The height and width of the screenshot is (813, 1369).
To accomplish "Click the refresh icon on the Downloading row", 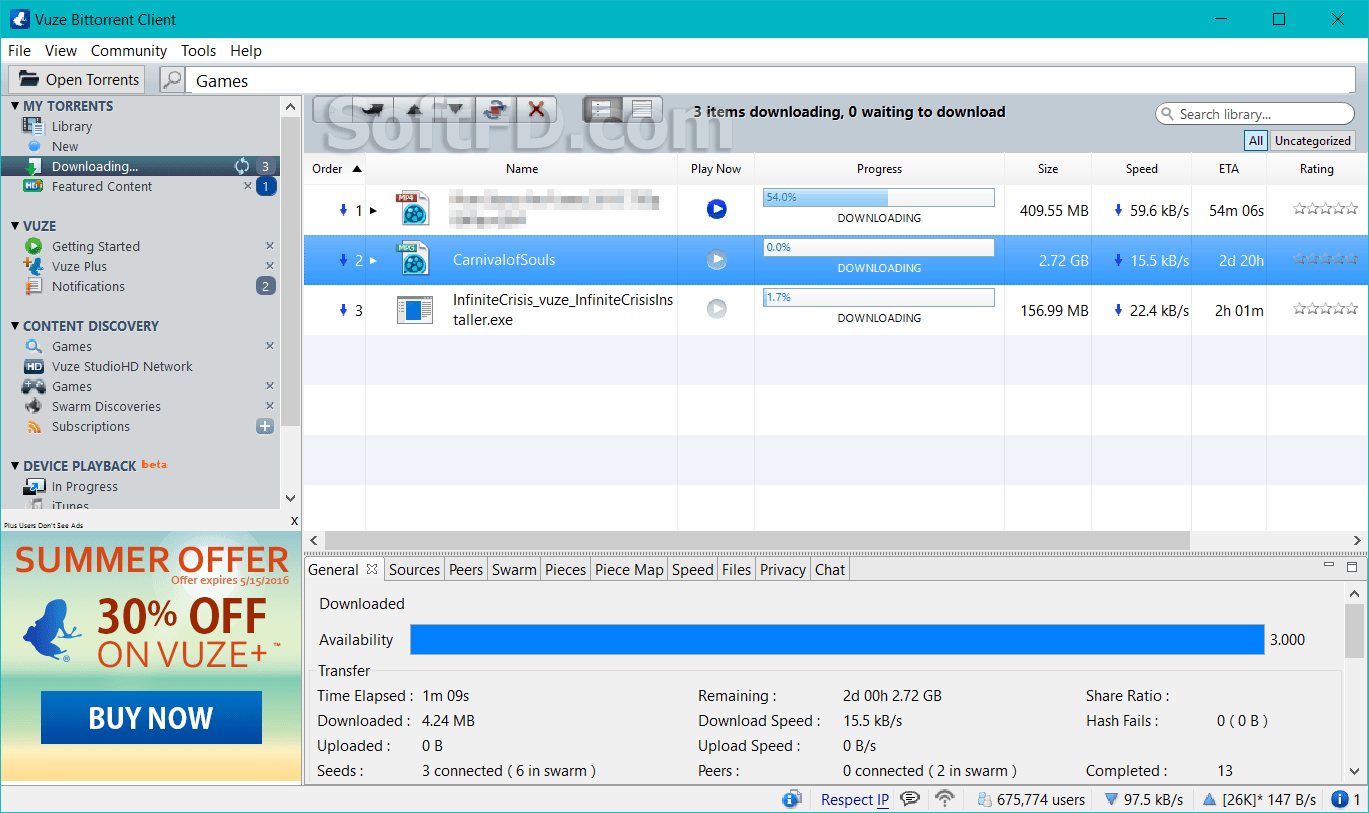I will tap(242, 166).
